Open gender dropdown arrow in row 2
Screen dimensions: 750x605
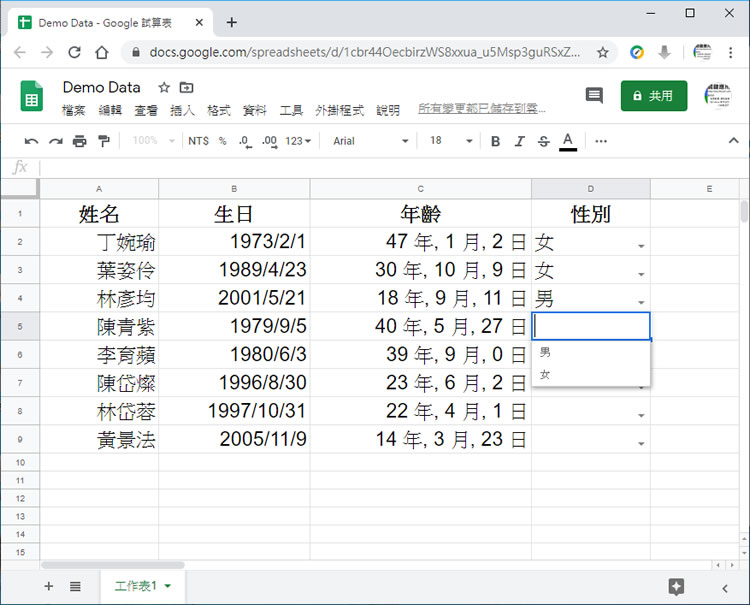point(641,245)
